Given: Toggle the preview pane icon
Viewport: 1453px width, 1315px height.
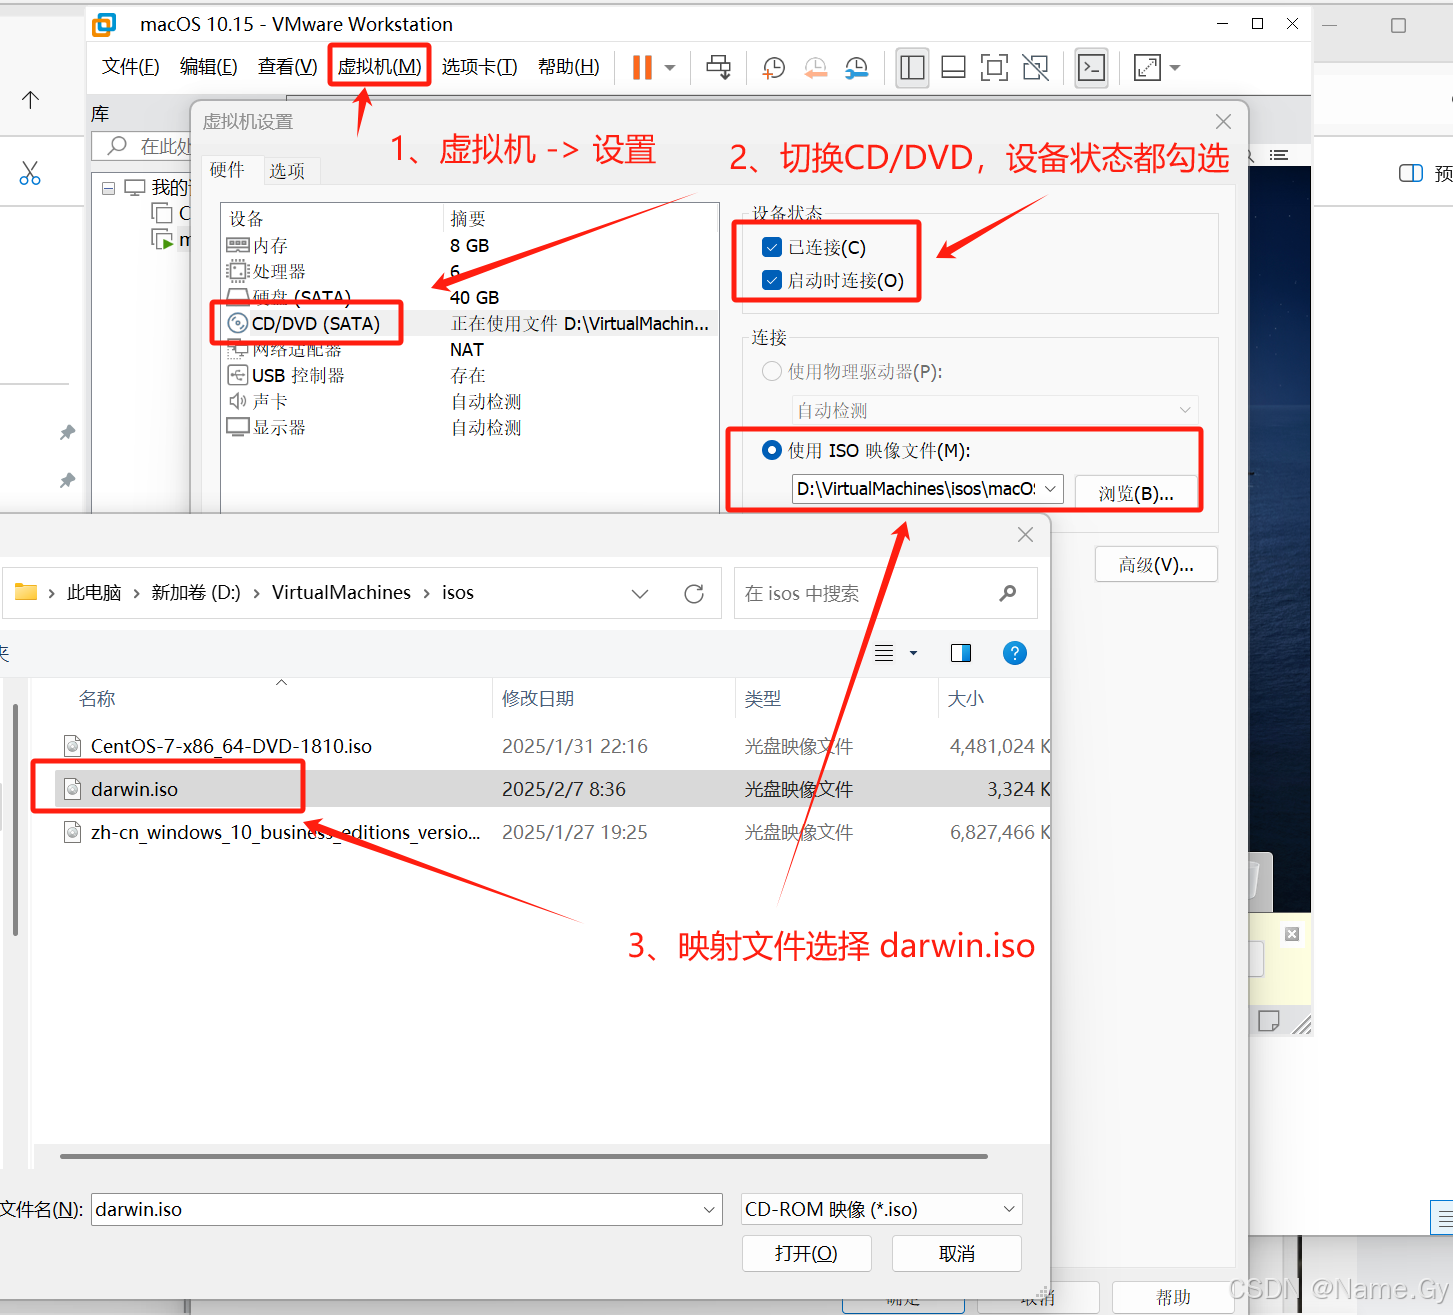Looking at the screenshot, I should click(x=961, y=653).
